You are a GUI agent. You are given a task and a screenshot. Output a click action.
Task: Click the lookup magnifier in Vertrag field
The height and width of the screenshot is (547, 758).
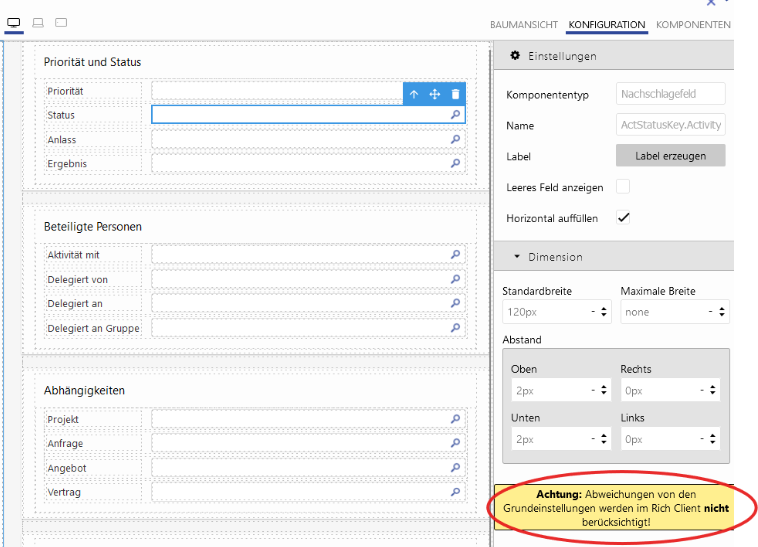(x=455, y=493)
